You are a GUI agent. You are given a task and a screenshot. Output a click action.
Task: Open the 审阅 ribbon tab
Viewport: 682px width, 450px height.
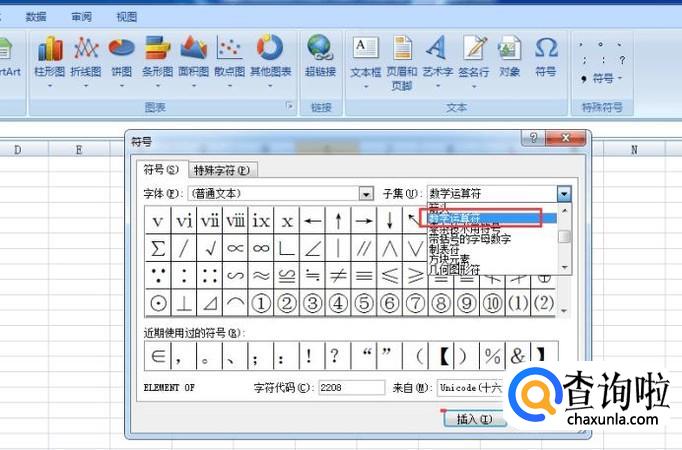click(81, 17)
